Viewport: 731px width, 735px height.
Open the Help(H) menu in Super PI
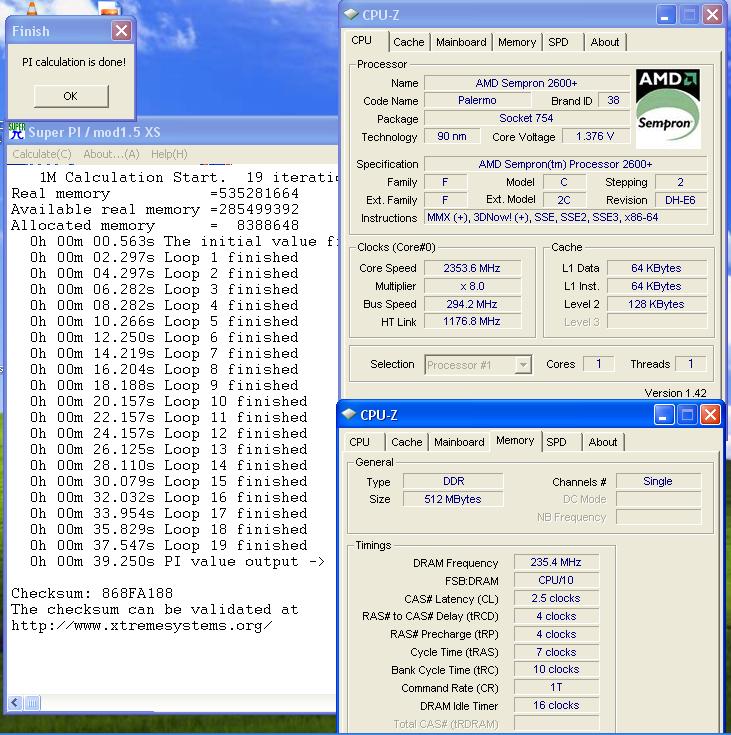169,154
